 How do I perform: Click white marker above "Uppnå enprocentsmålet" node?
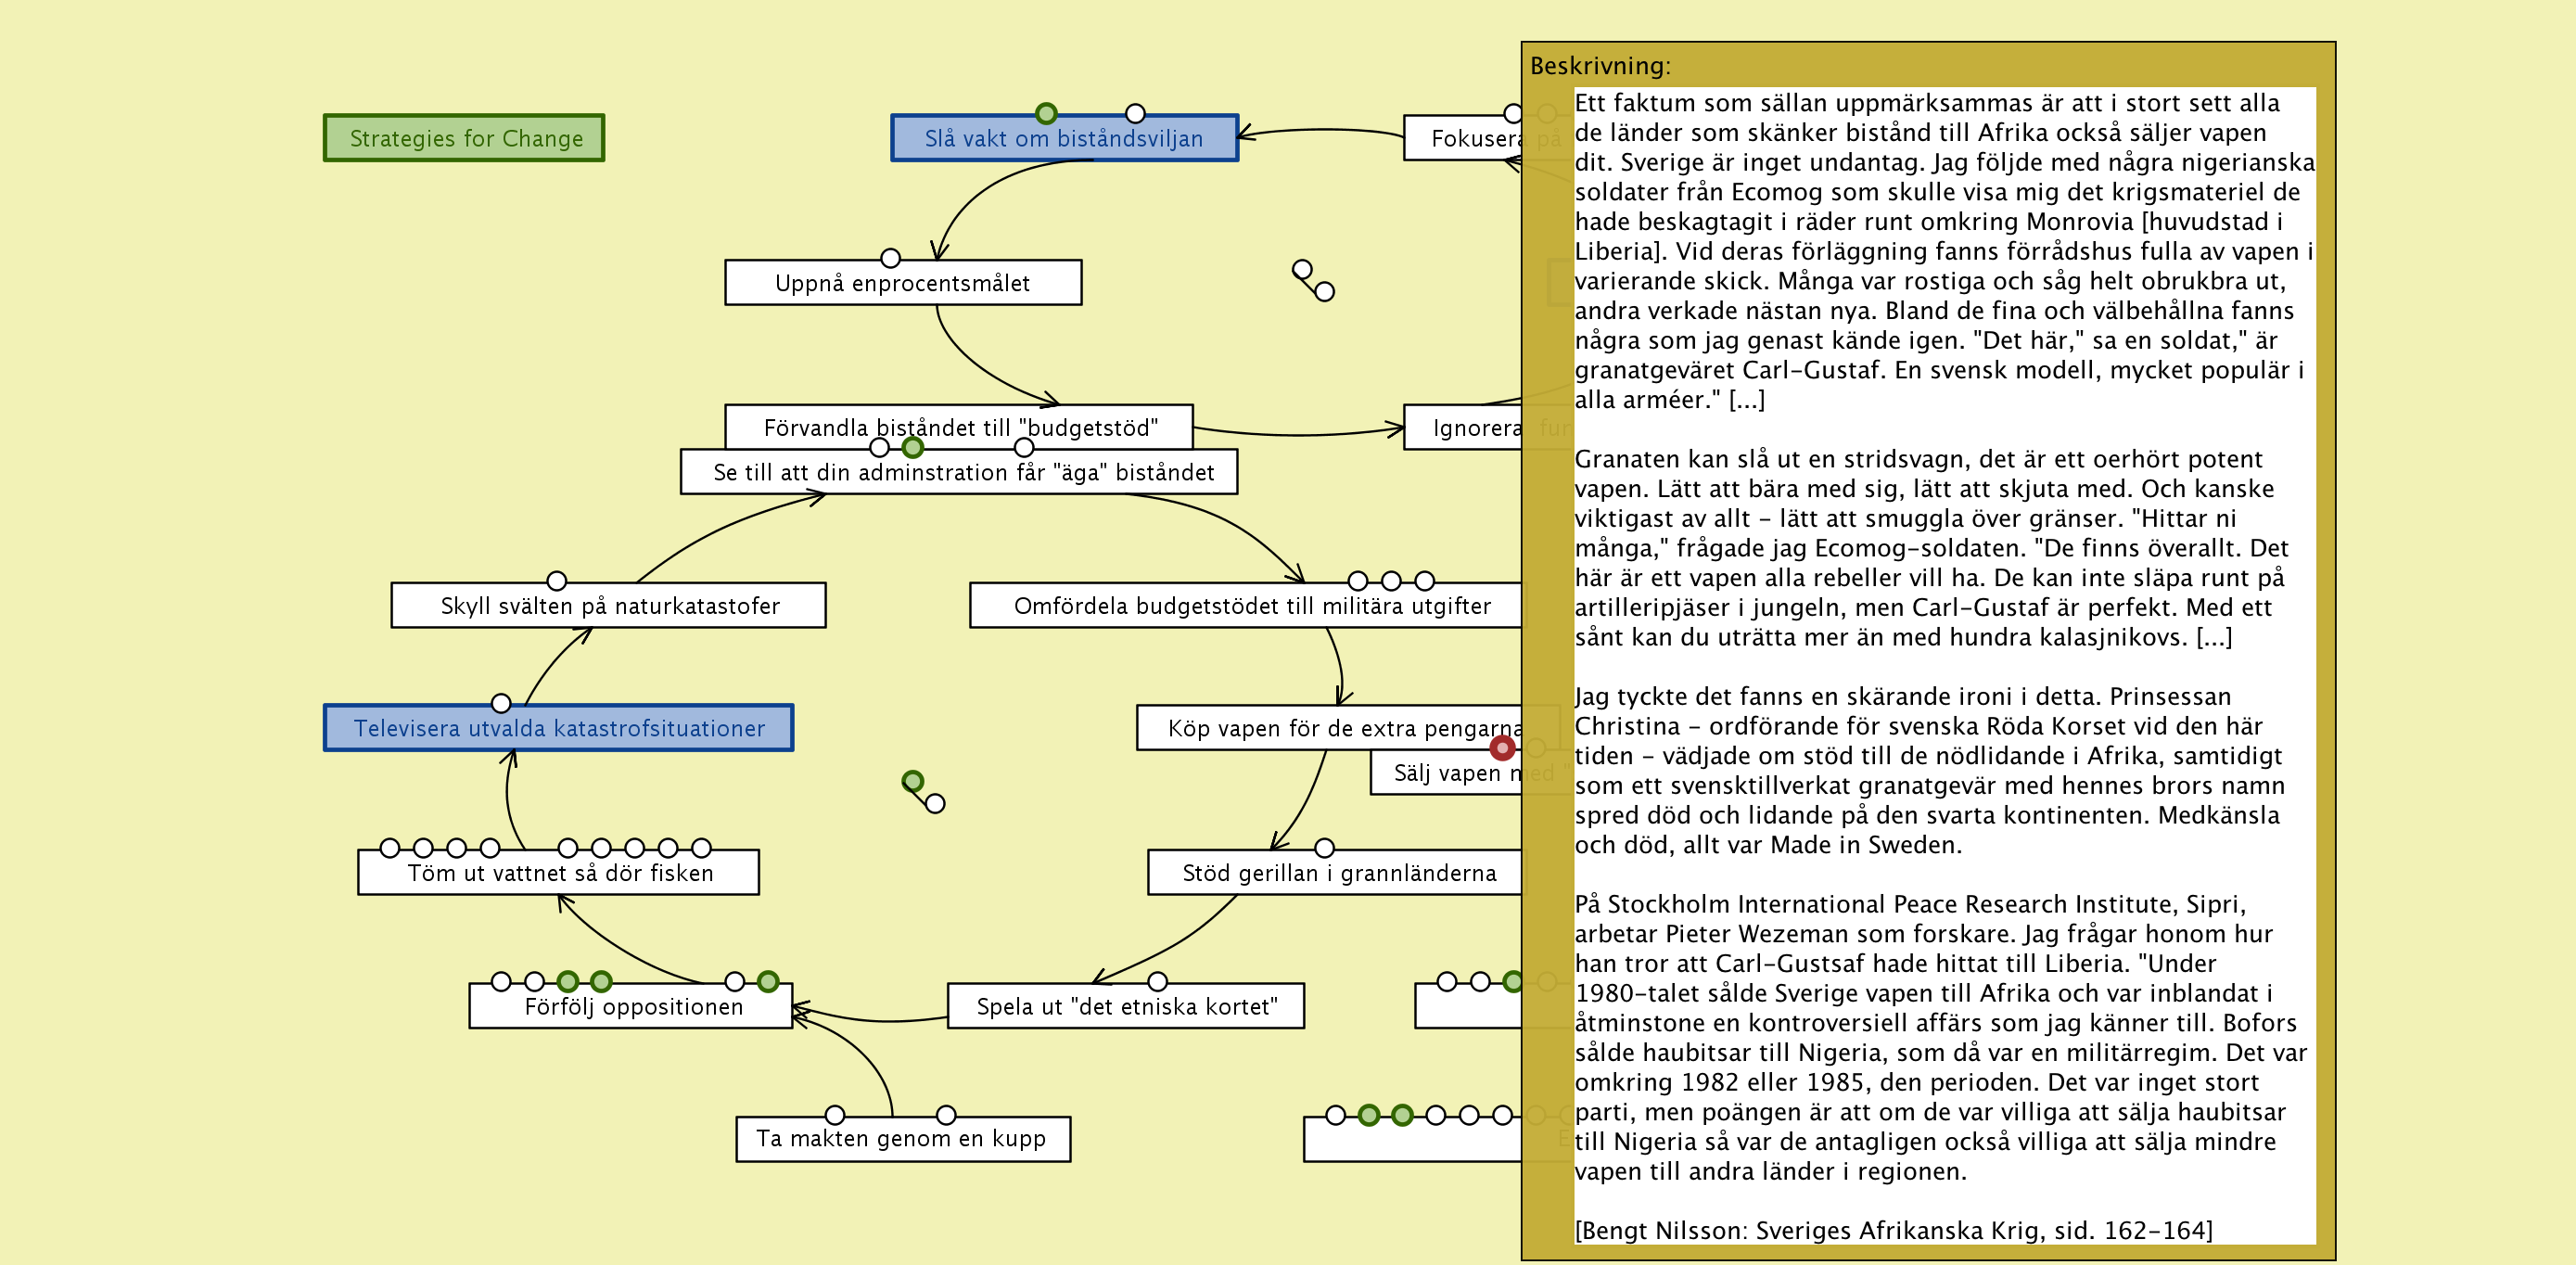pyautogui.click(x=890, y=258)
